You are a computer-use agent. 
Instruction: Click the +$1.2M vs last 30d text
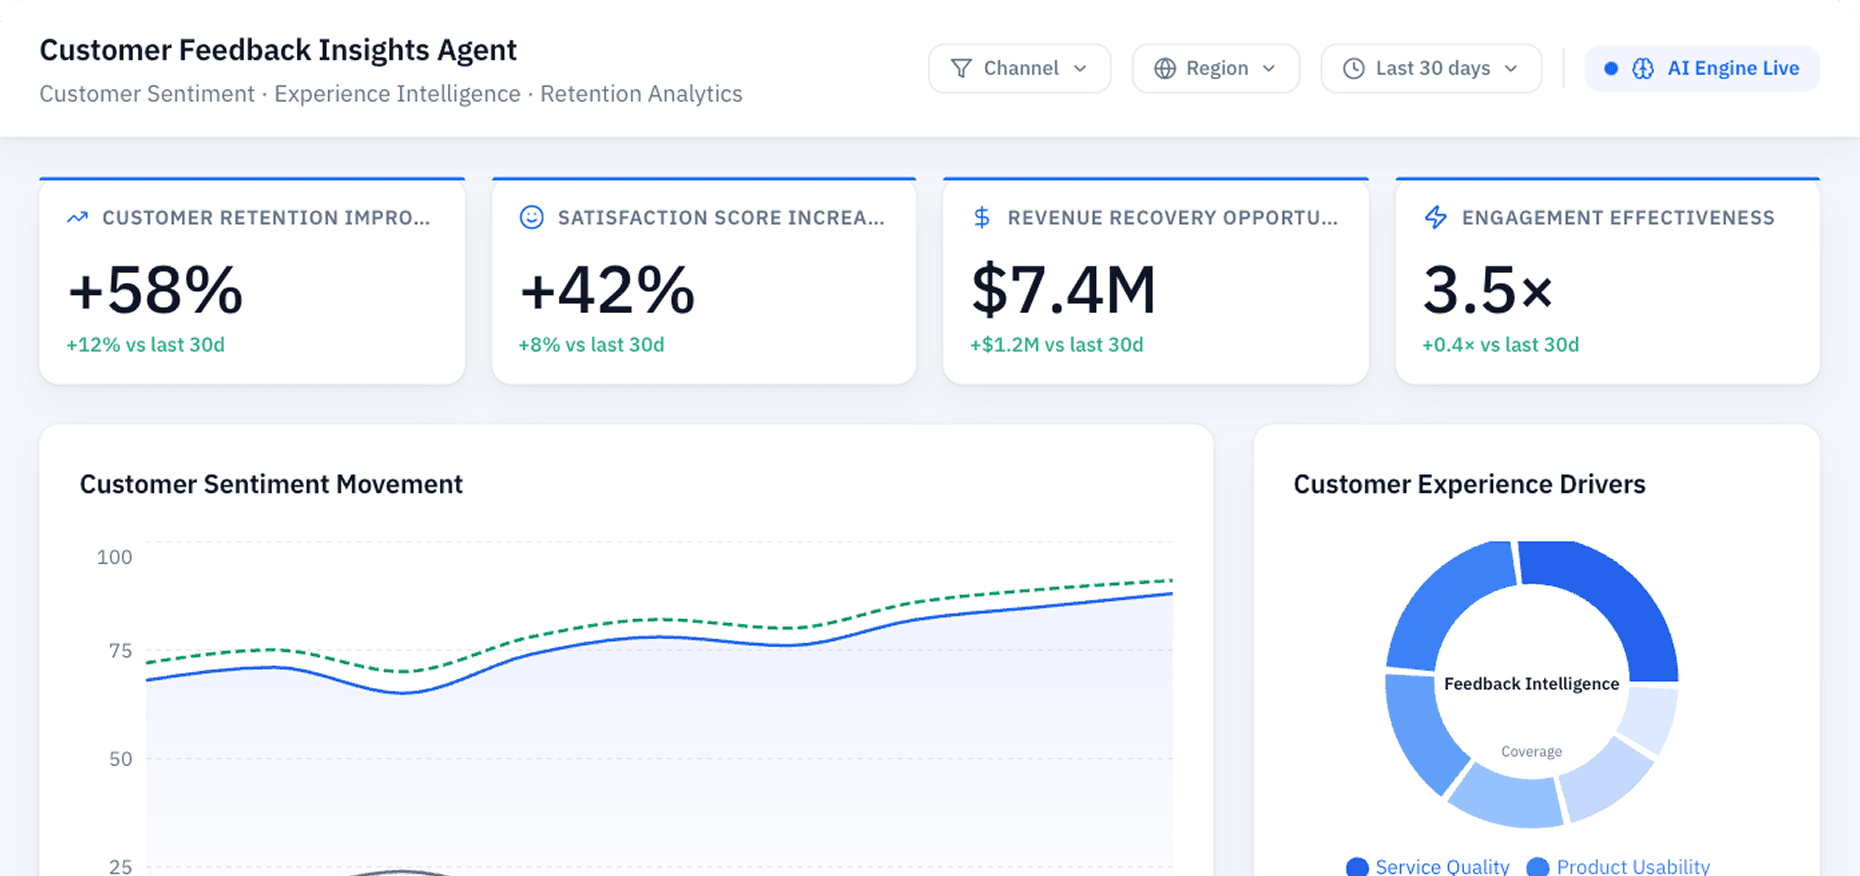point(1057,344)
